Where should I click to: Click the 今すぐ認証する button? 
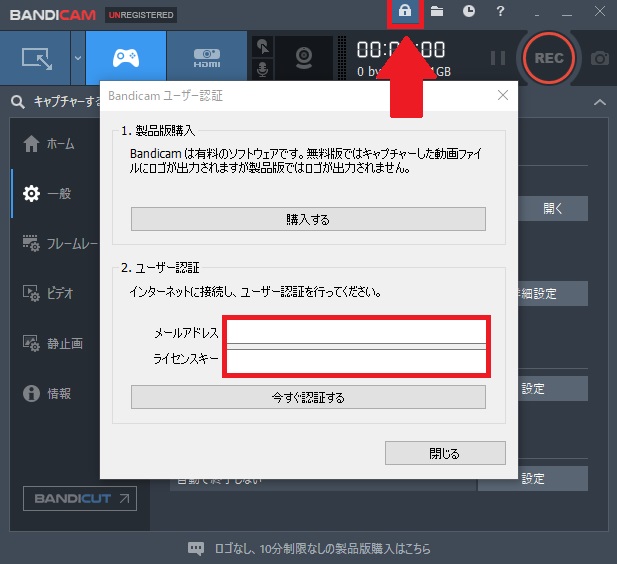click(x=308, y=397)
